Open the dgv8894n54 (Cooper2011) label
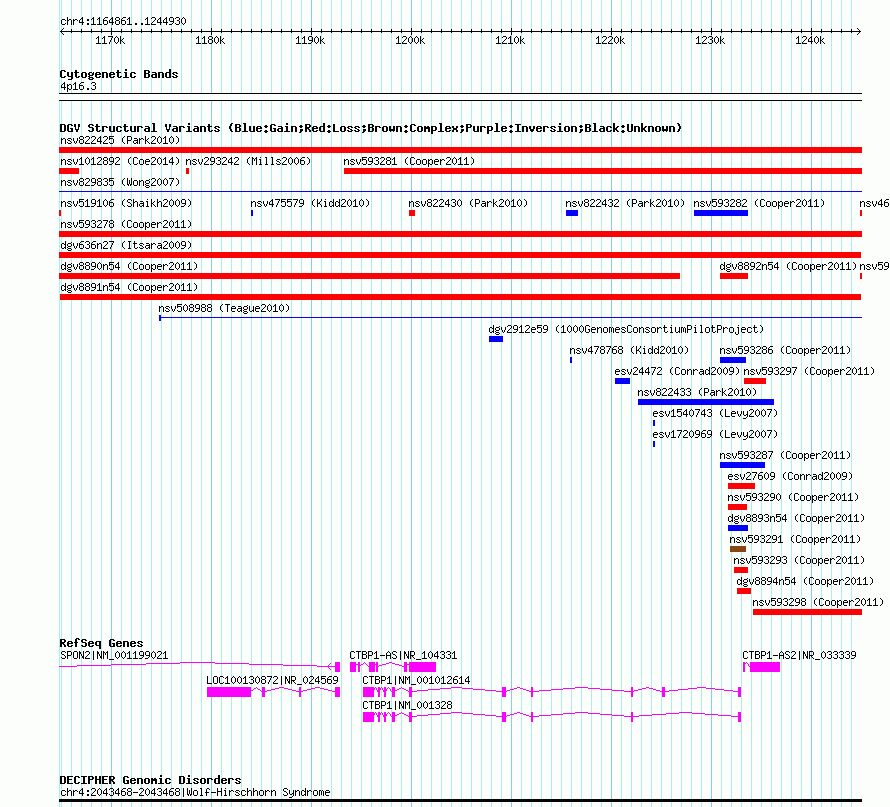Viewport: 890px width, 807px height. pyautogui.click(x=805, y=581)
